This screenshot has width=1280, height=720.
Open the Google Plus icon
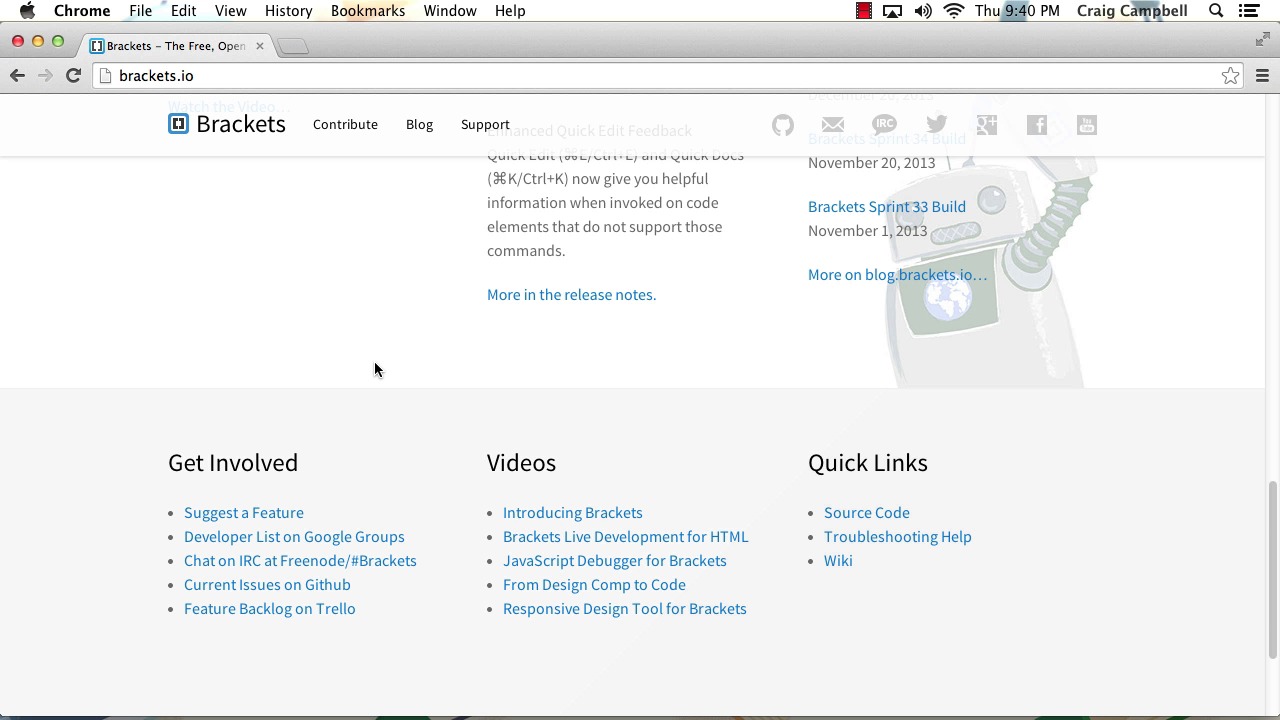coord(987,125)
